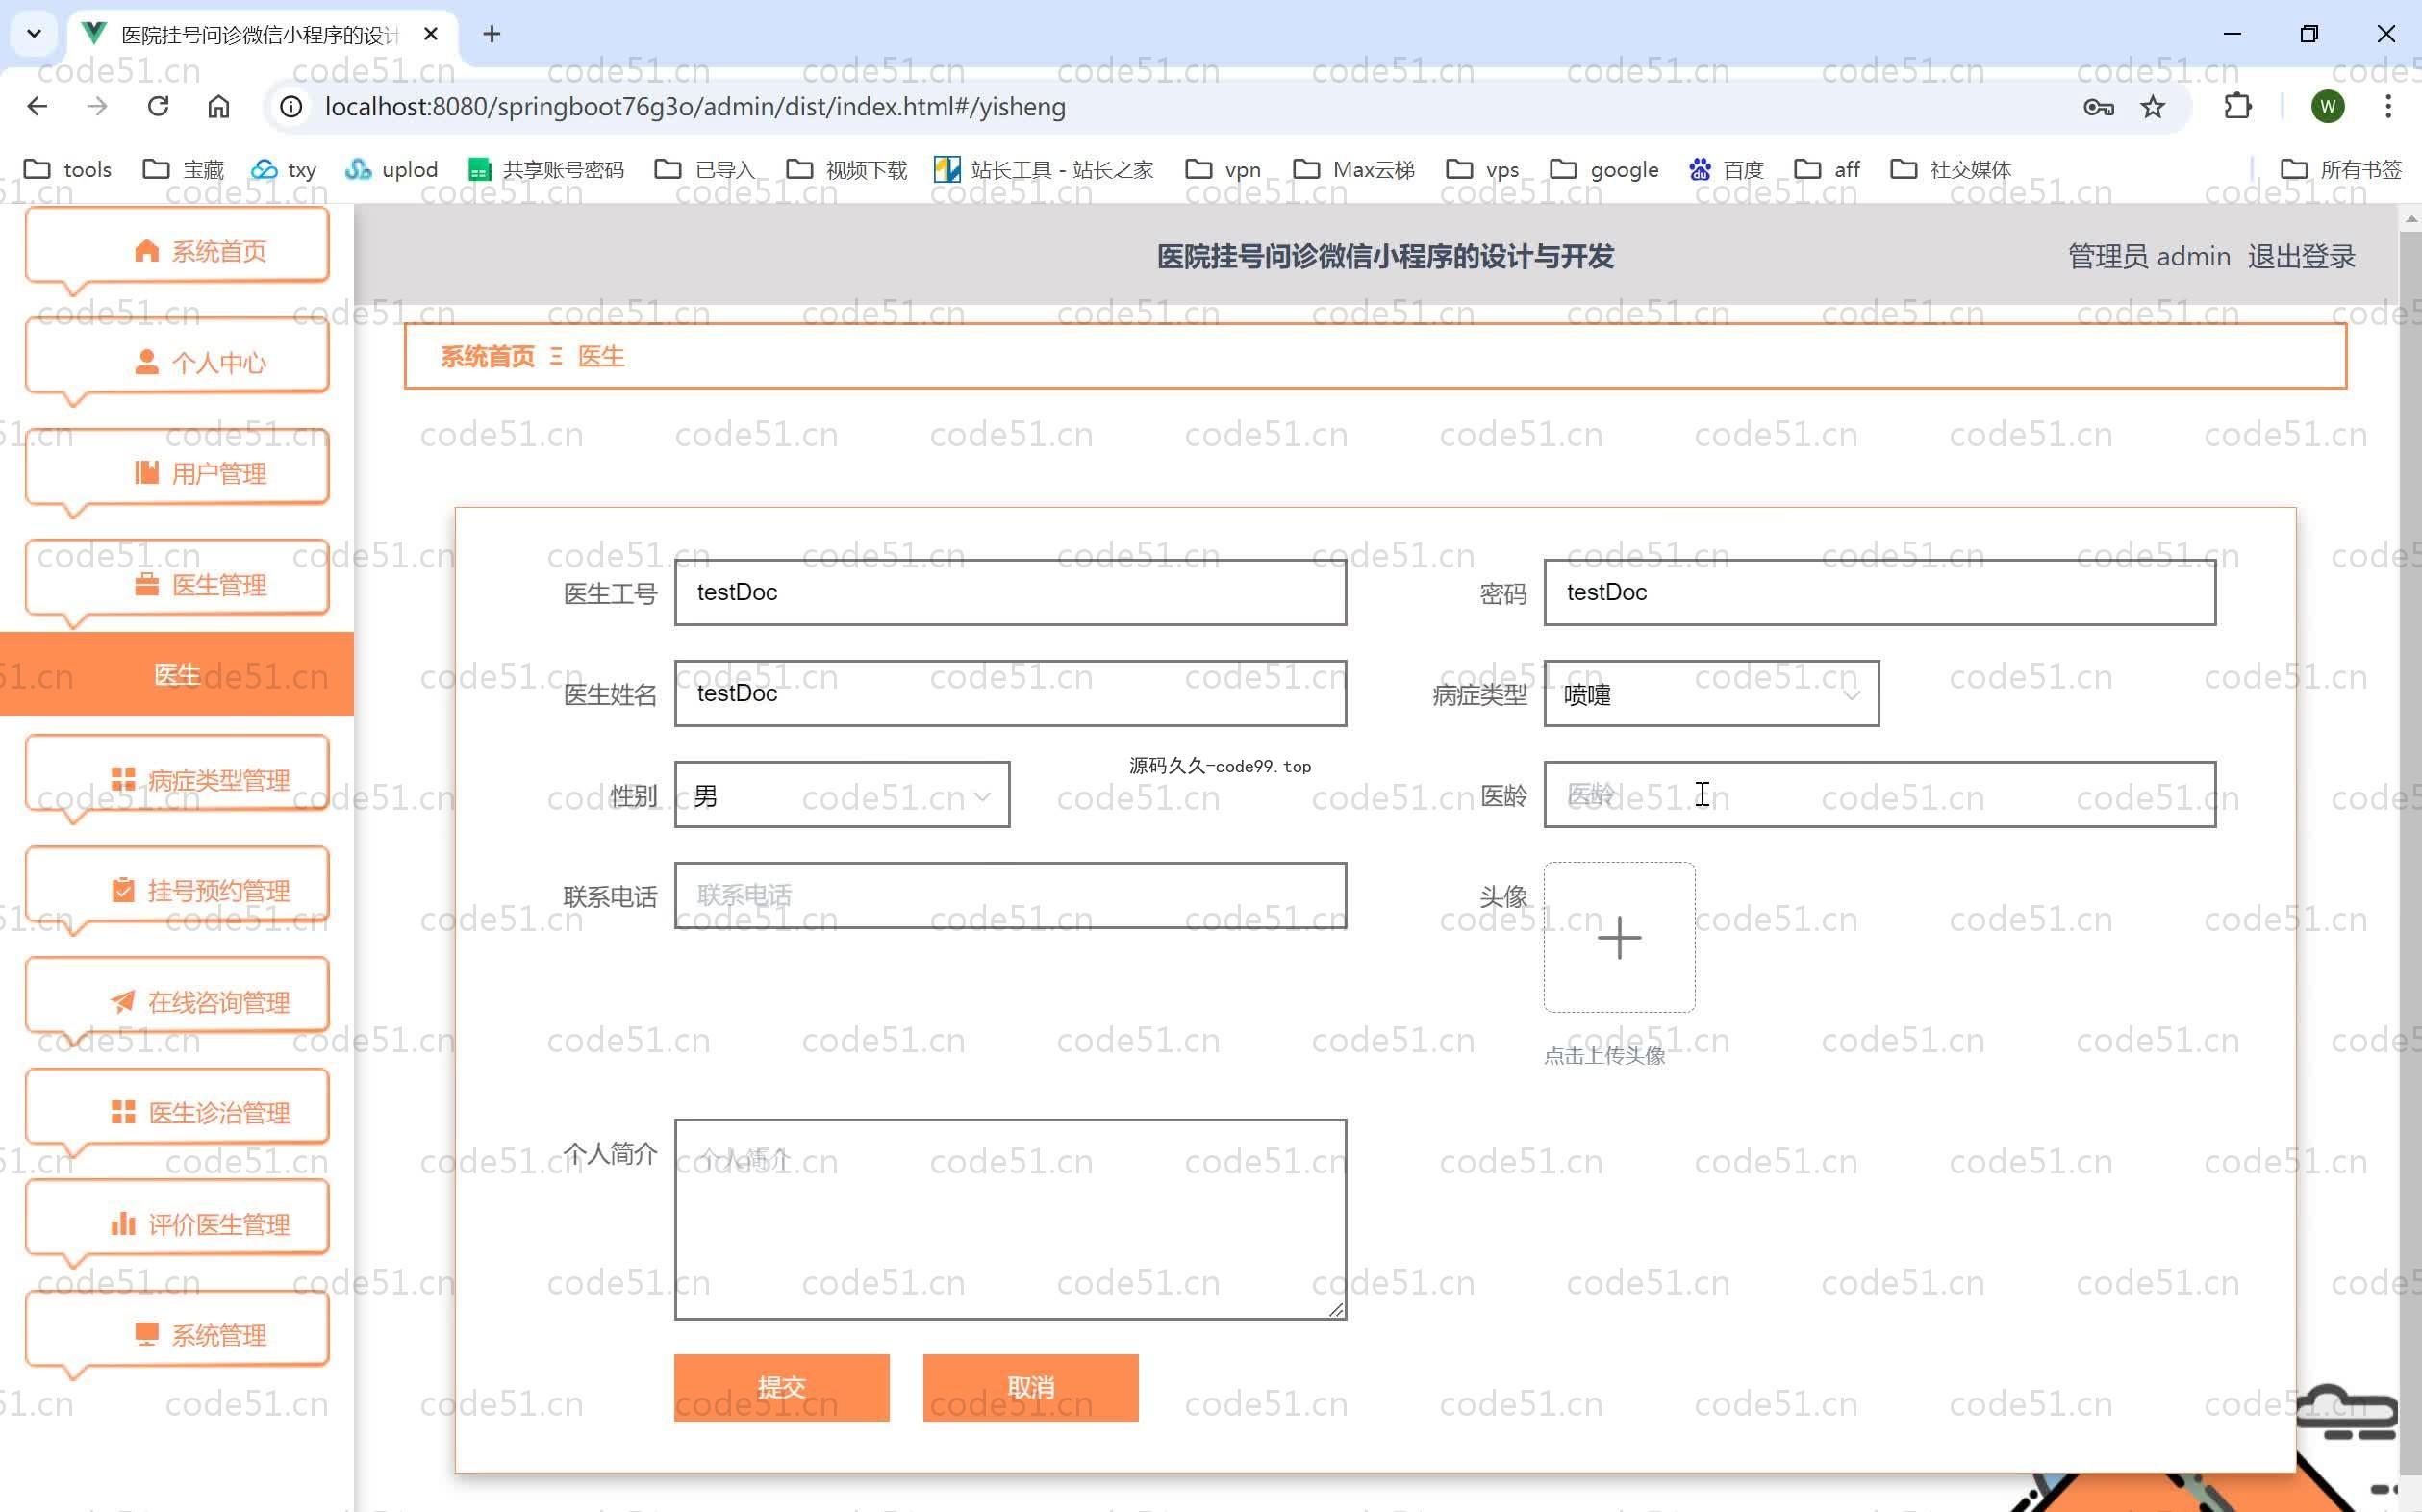Click 退出登录 to log out
The height and width of the screenshot is (1512, 2422).
[2301, 256]
